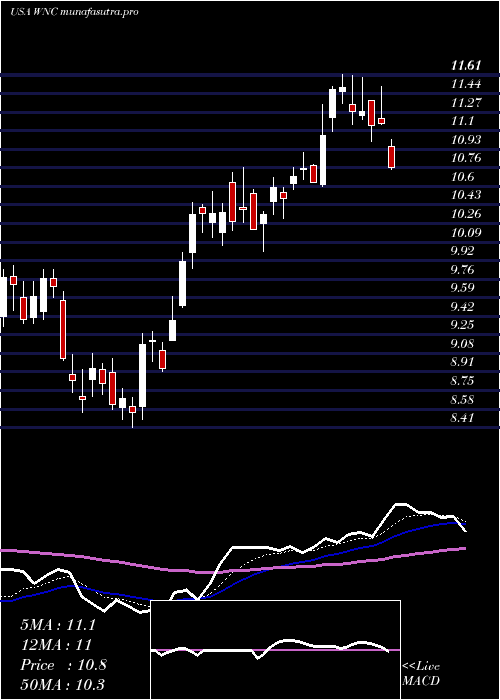Click the 11.1 price level label
Screen dimensions: 500x700
click(x=462, y=121)
